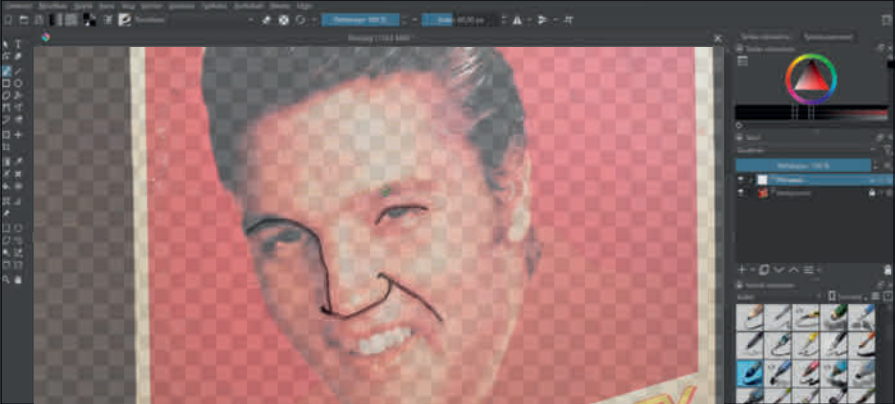Screen dimensions: 895x404
Task: Close the open document with the tab X button
Action: (717, 38)
